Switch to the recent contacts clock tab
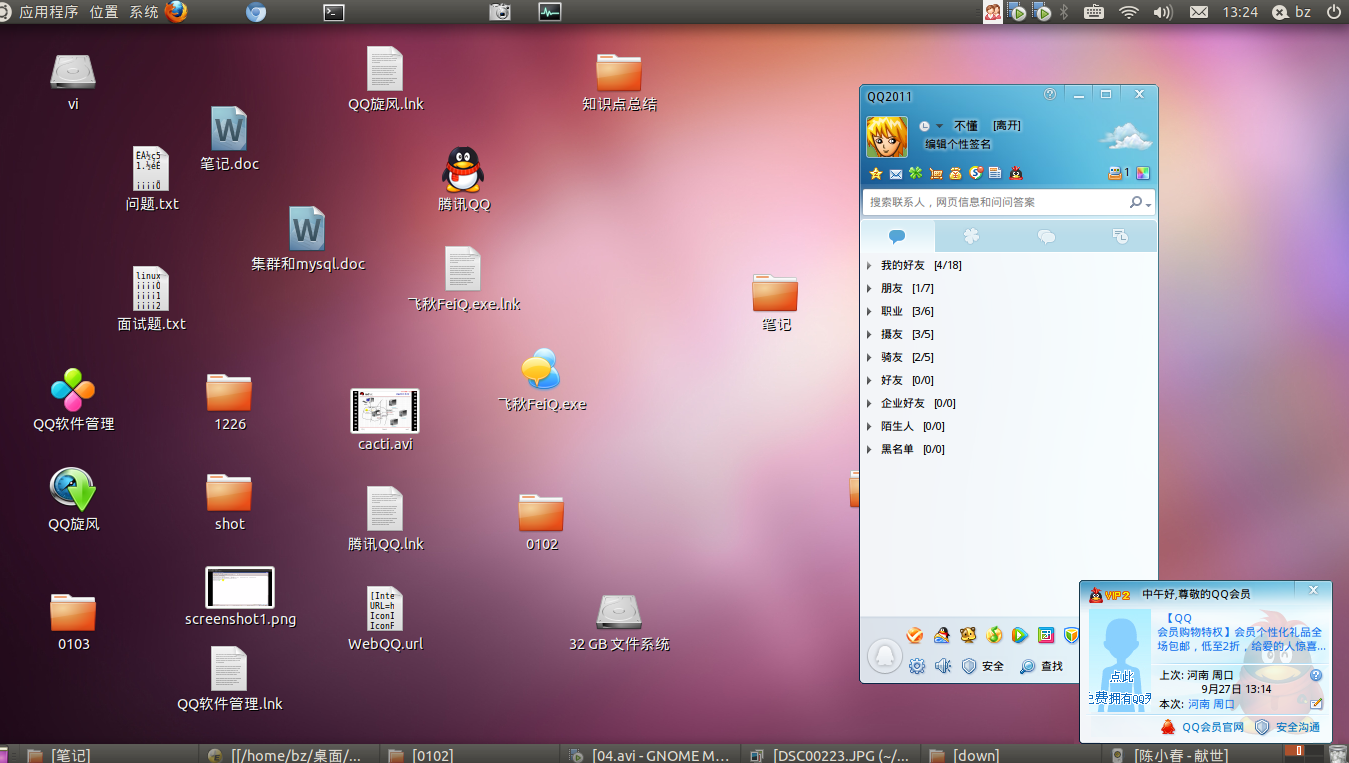1349x763 pixels. click(1120, 236)
